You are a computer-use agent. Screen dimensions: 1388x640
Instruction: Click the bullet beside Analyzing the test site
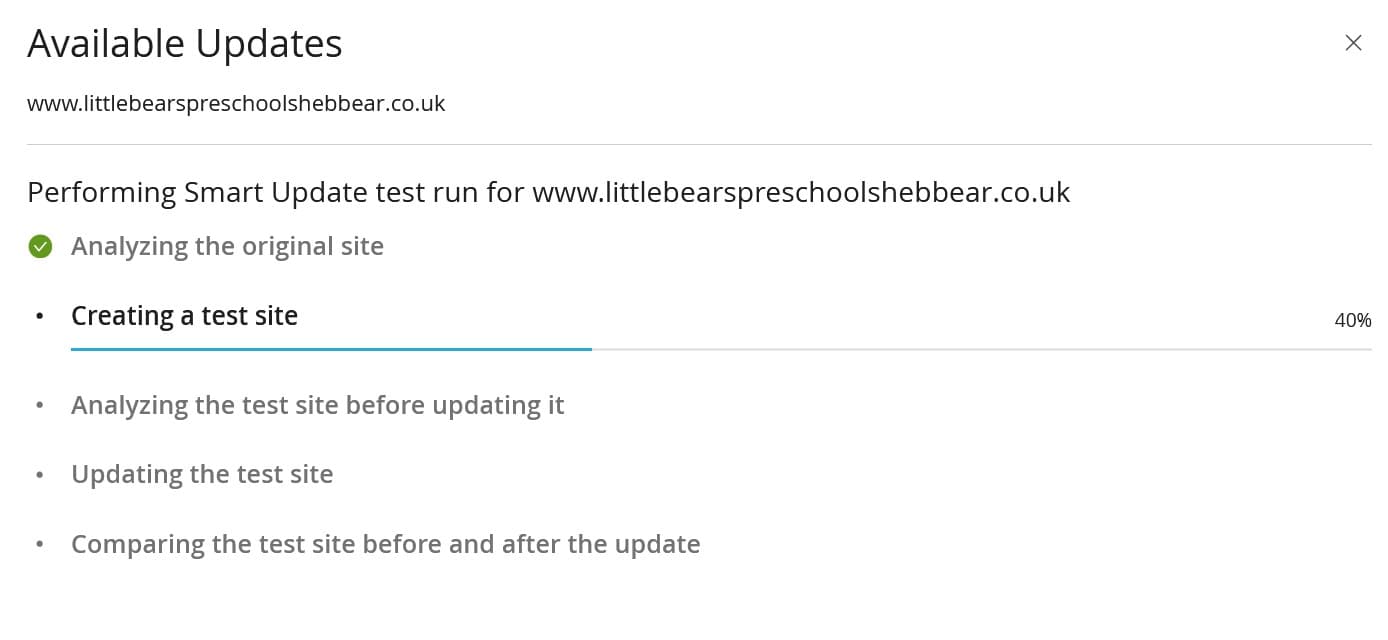[40, 405]
